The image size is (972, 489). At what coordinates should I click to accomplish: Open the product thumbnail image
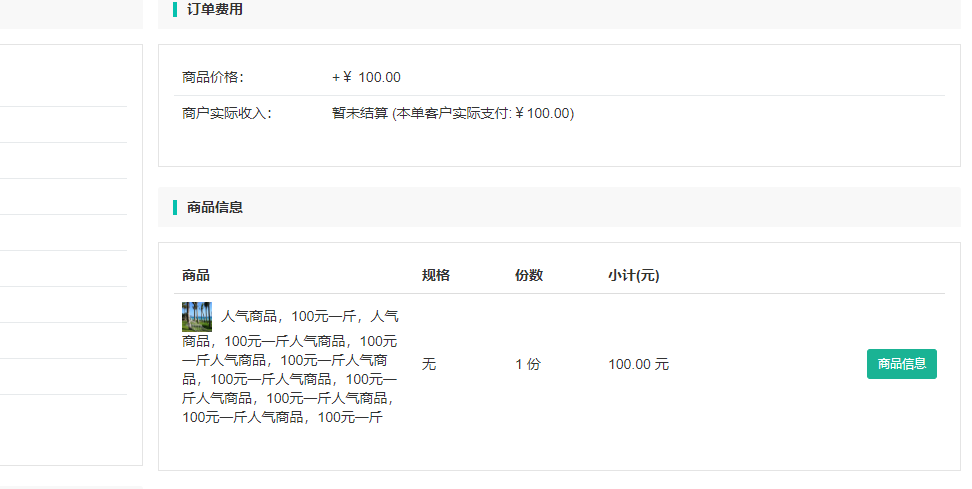[197, 317]
